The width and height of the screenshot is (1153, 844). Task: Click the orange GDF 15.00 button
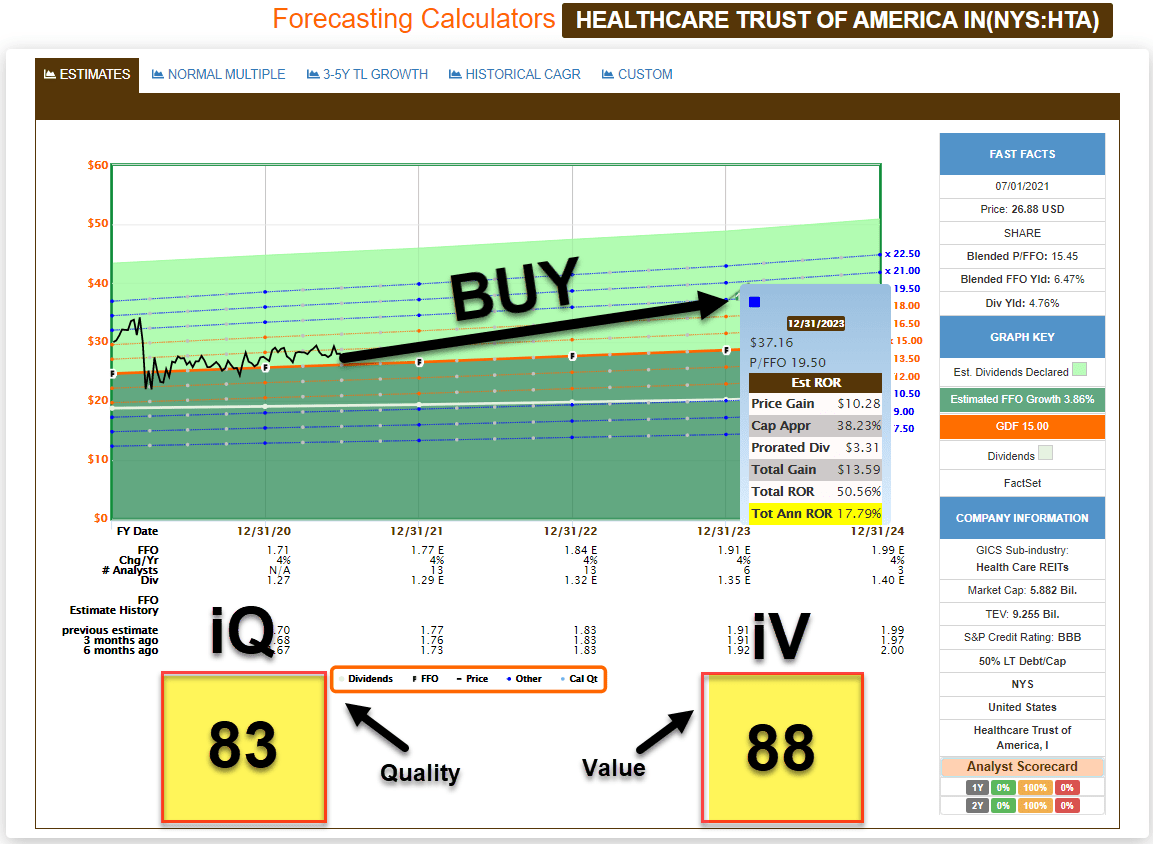point(1022,426)
